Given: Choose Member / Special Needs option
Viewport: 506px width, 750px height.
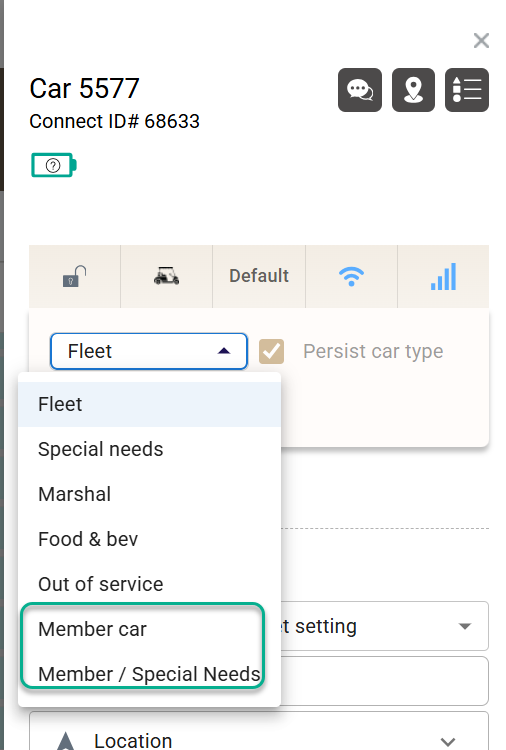Looking at the screenshot, I should click(149, 674).
